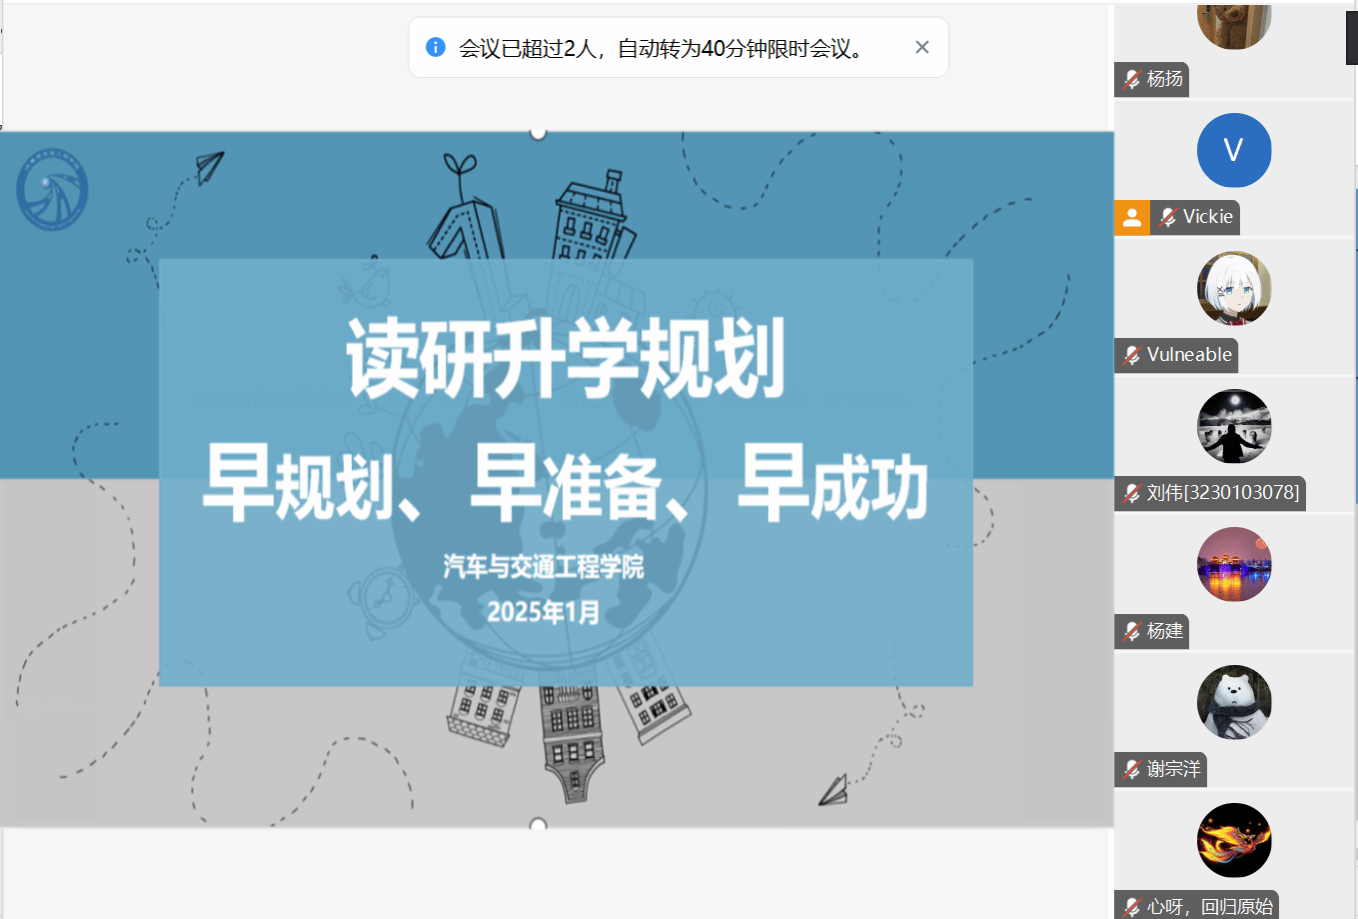Click the muted mic icon beside 心呀，回归原始
This screenshot has width=1358, height=919.
1132,907
